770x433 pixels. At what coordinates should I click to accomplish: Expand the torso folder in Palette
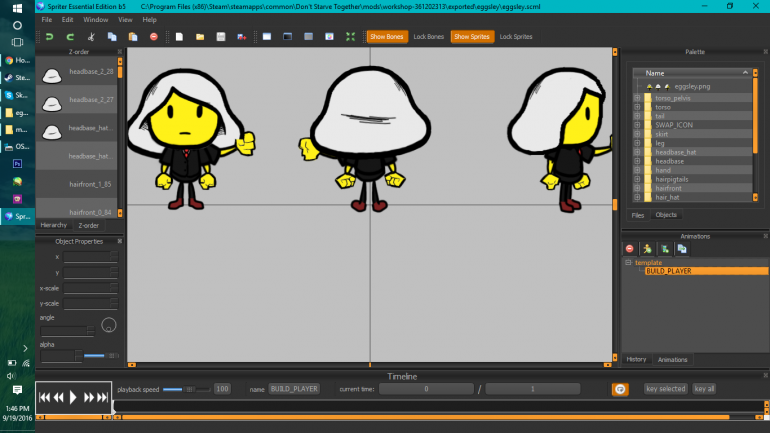637,107
